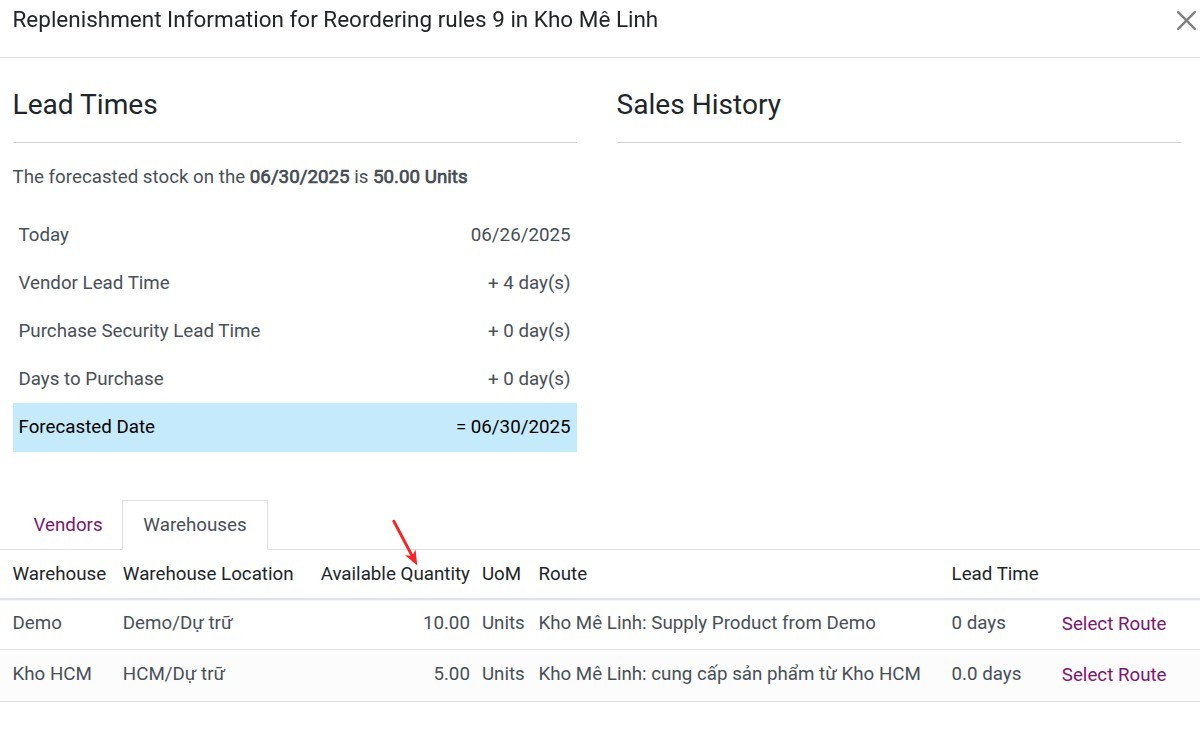1200x739 pixels.
Task: Click the HCM/Dự trữ location cell
Action: coord(174,674)
